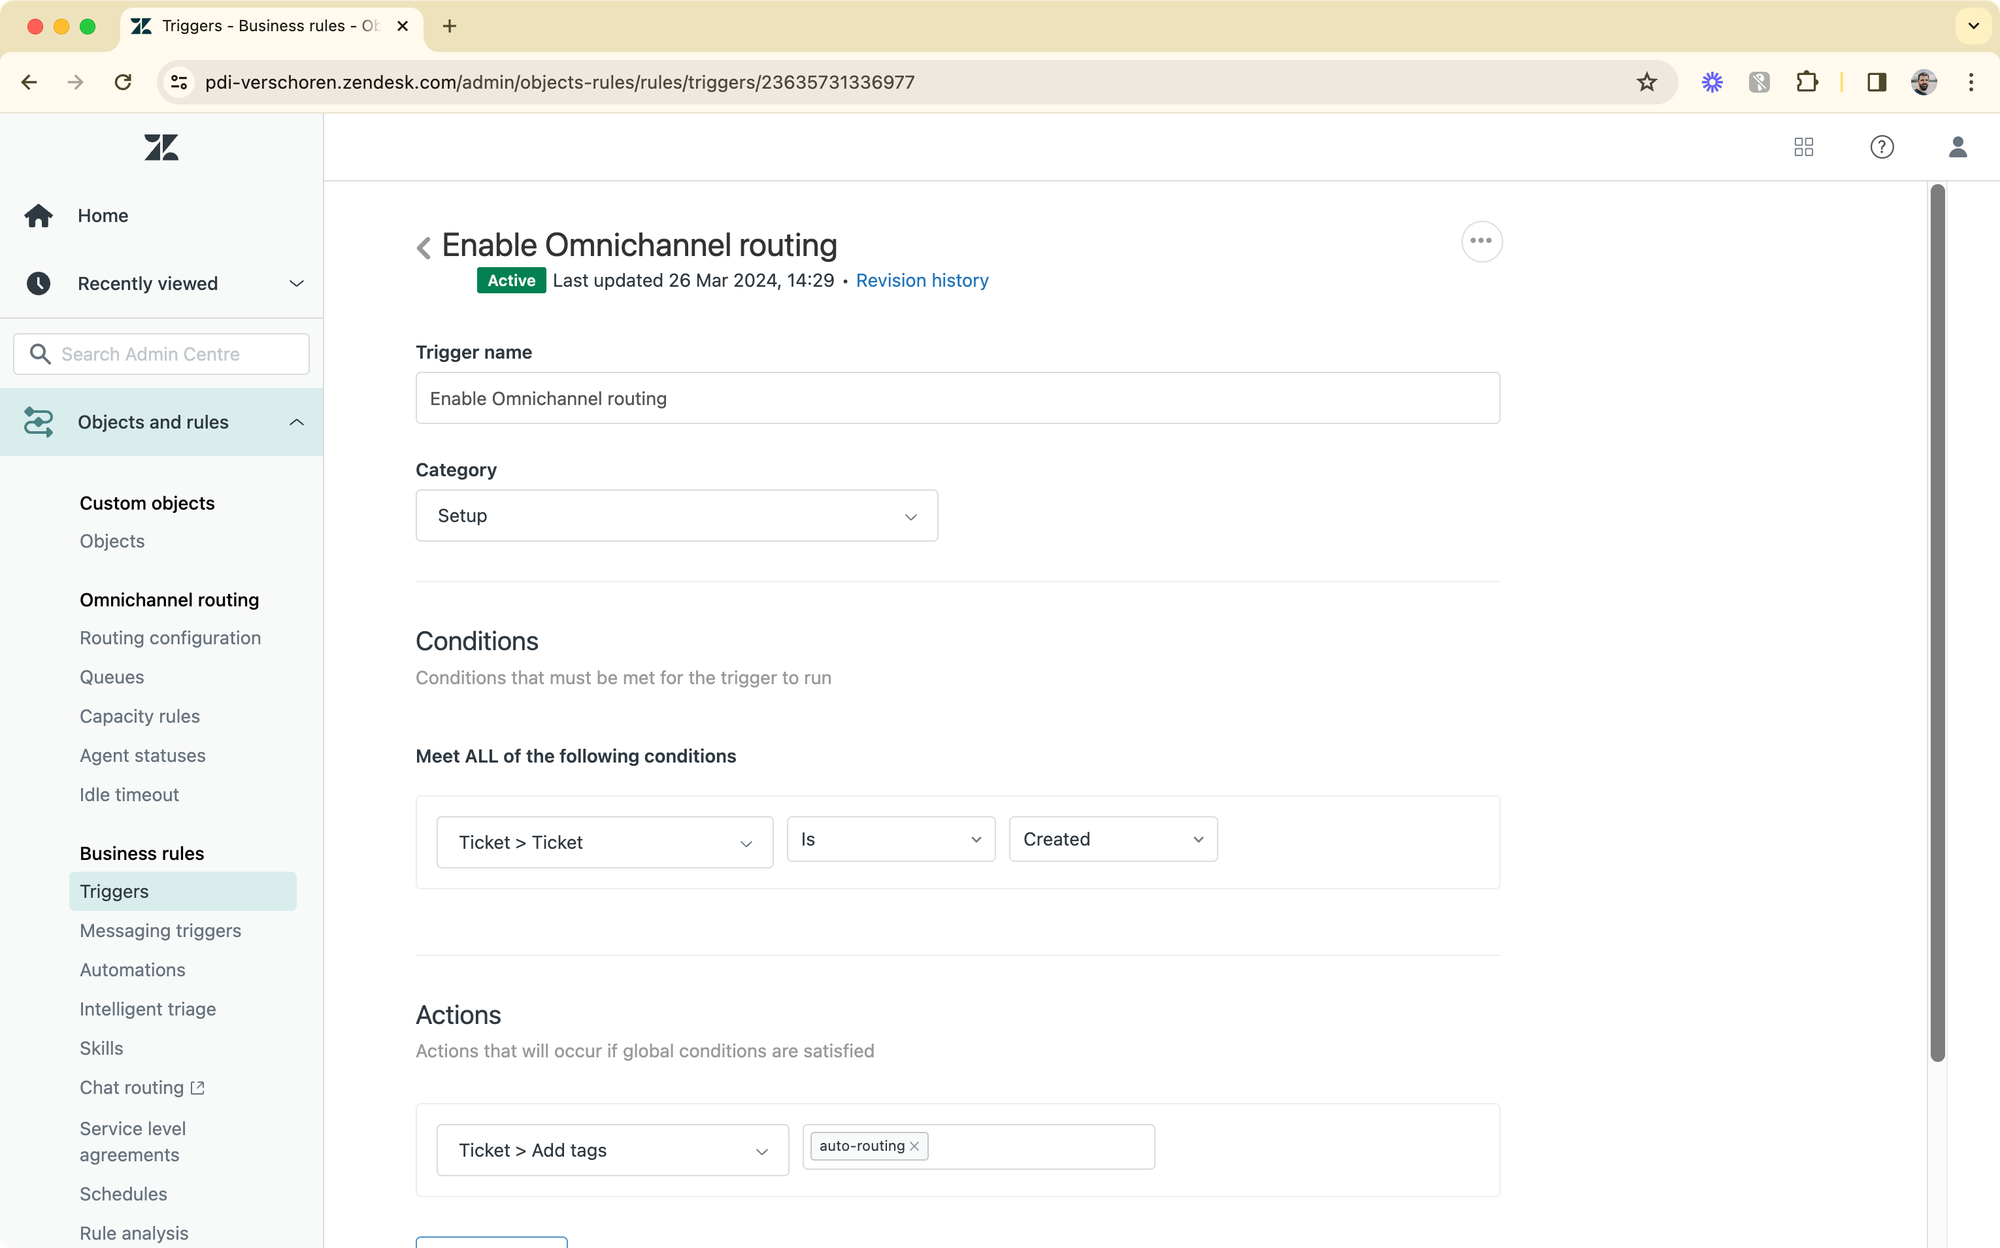Open the Zendesk products grid icon
The height and width of the screenshot is (1248, 2000).
[x=1804, y=147]
